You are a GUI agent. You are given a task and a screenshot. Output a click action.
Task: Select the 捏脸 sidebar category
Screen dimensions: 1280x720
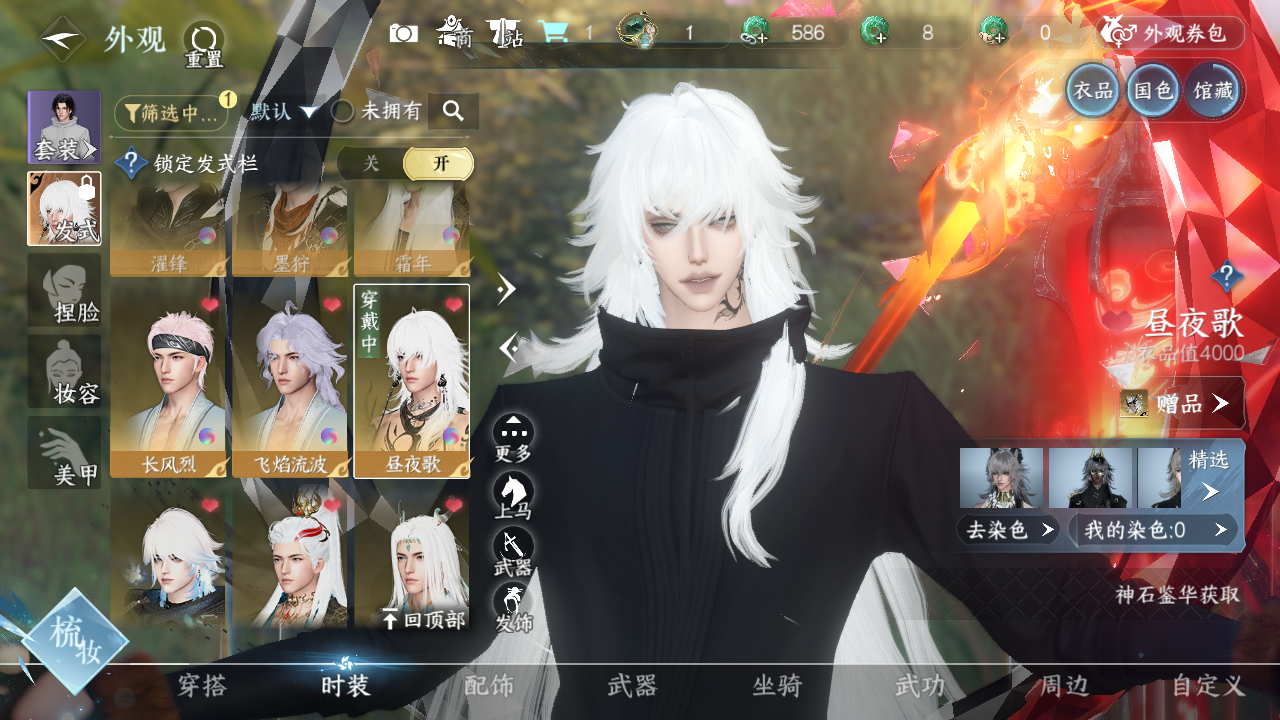pyautogui.click(x=64, y=290)
